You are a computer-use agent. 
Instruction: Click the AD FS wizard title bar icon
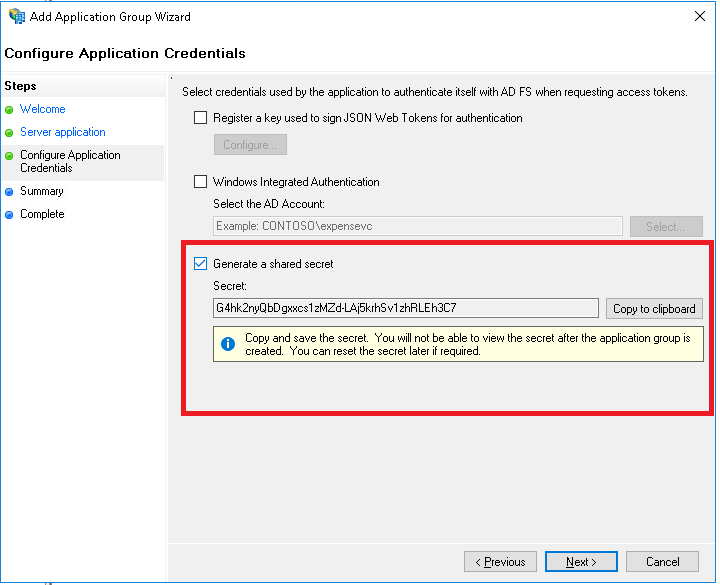click(17, 17)
